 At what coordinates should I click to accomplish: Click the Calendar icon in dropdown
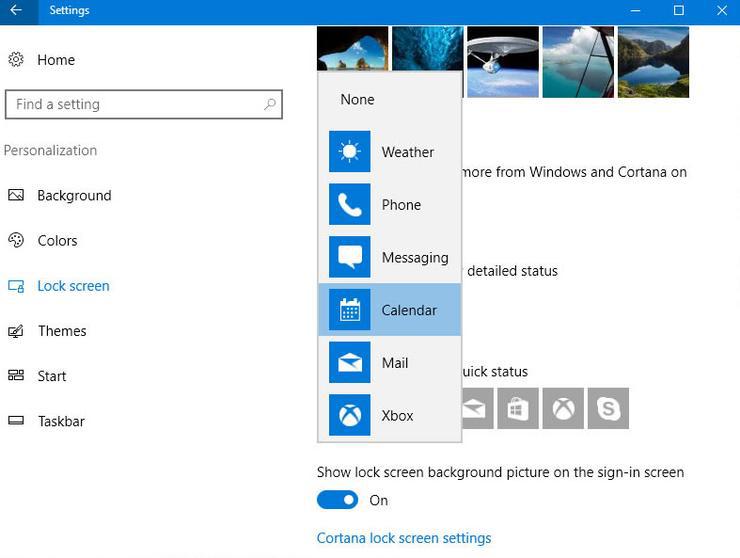tap(350, 310)
